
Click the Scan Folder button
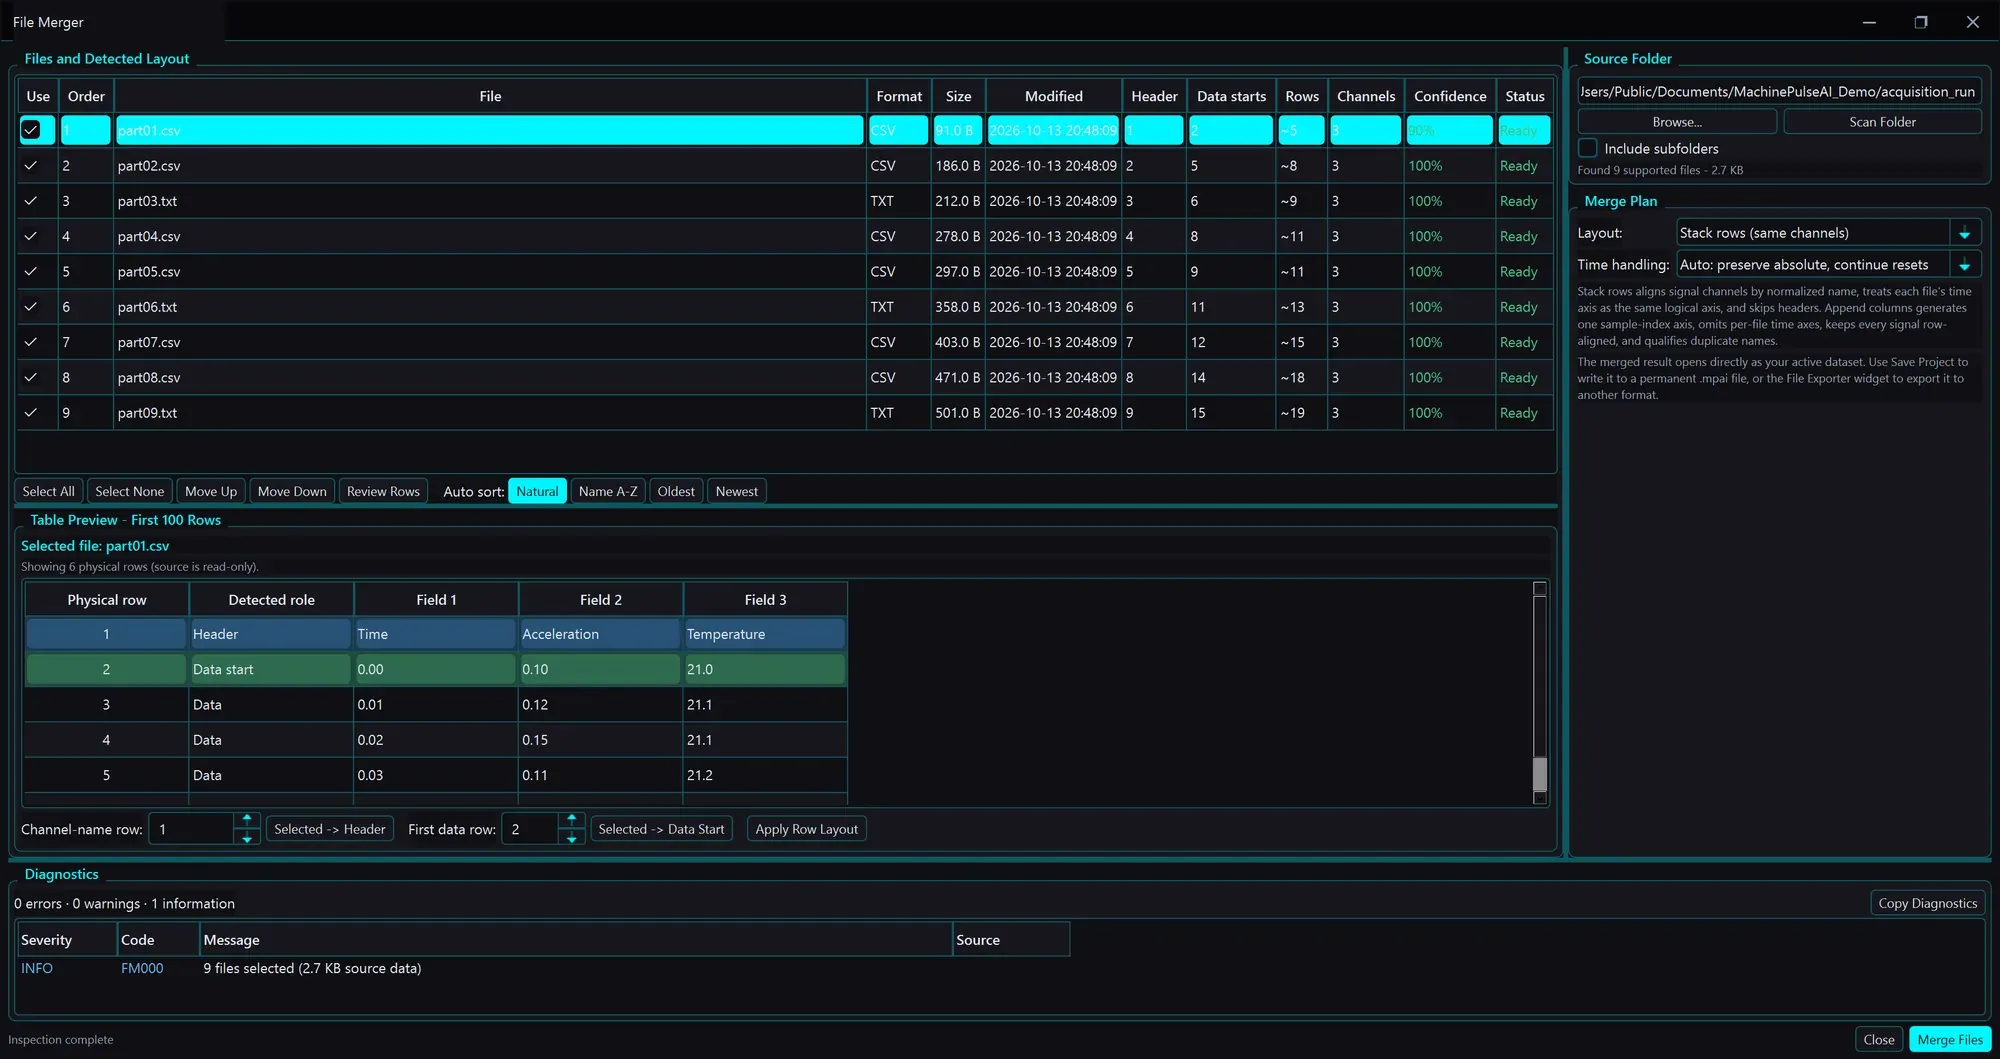tap(1882, 121)
